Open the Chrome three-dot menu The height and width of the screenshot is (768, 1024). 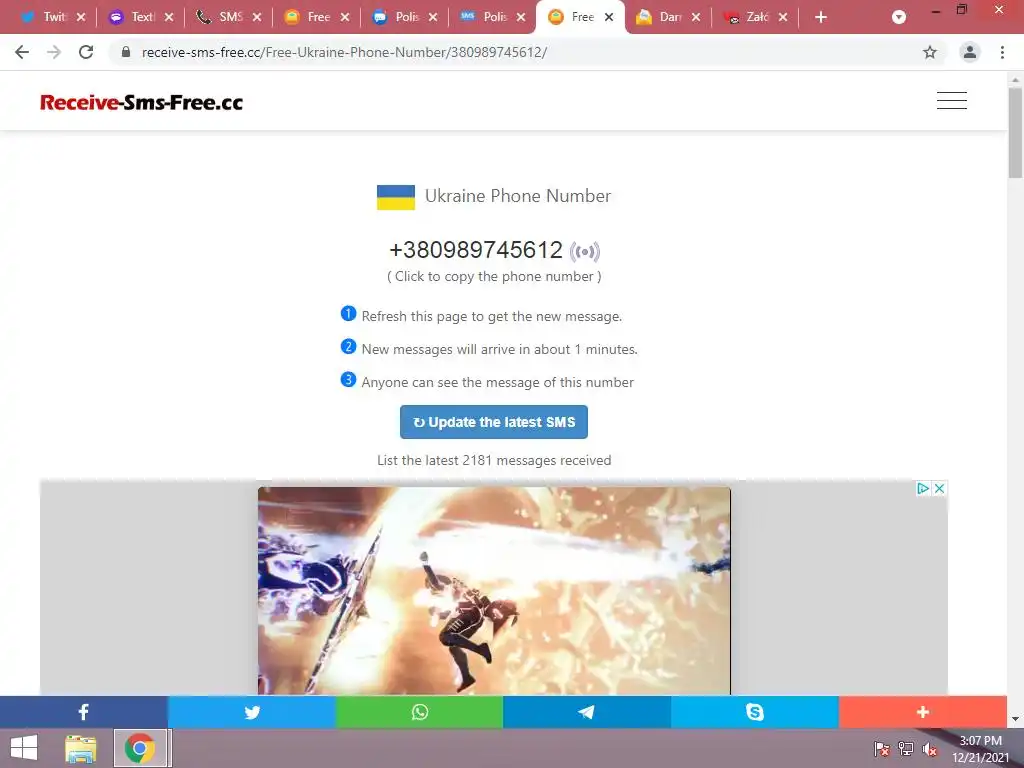[1002, 52]
